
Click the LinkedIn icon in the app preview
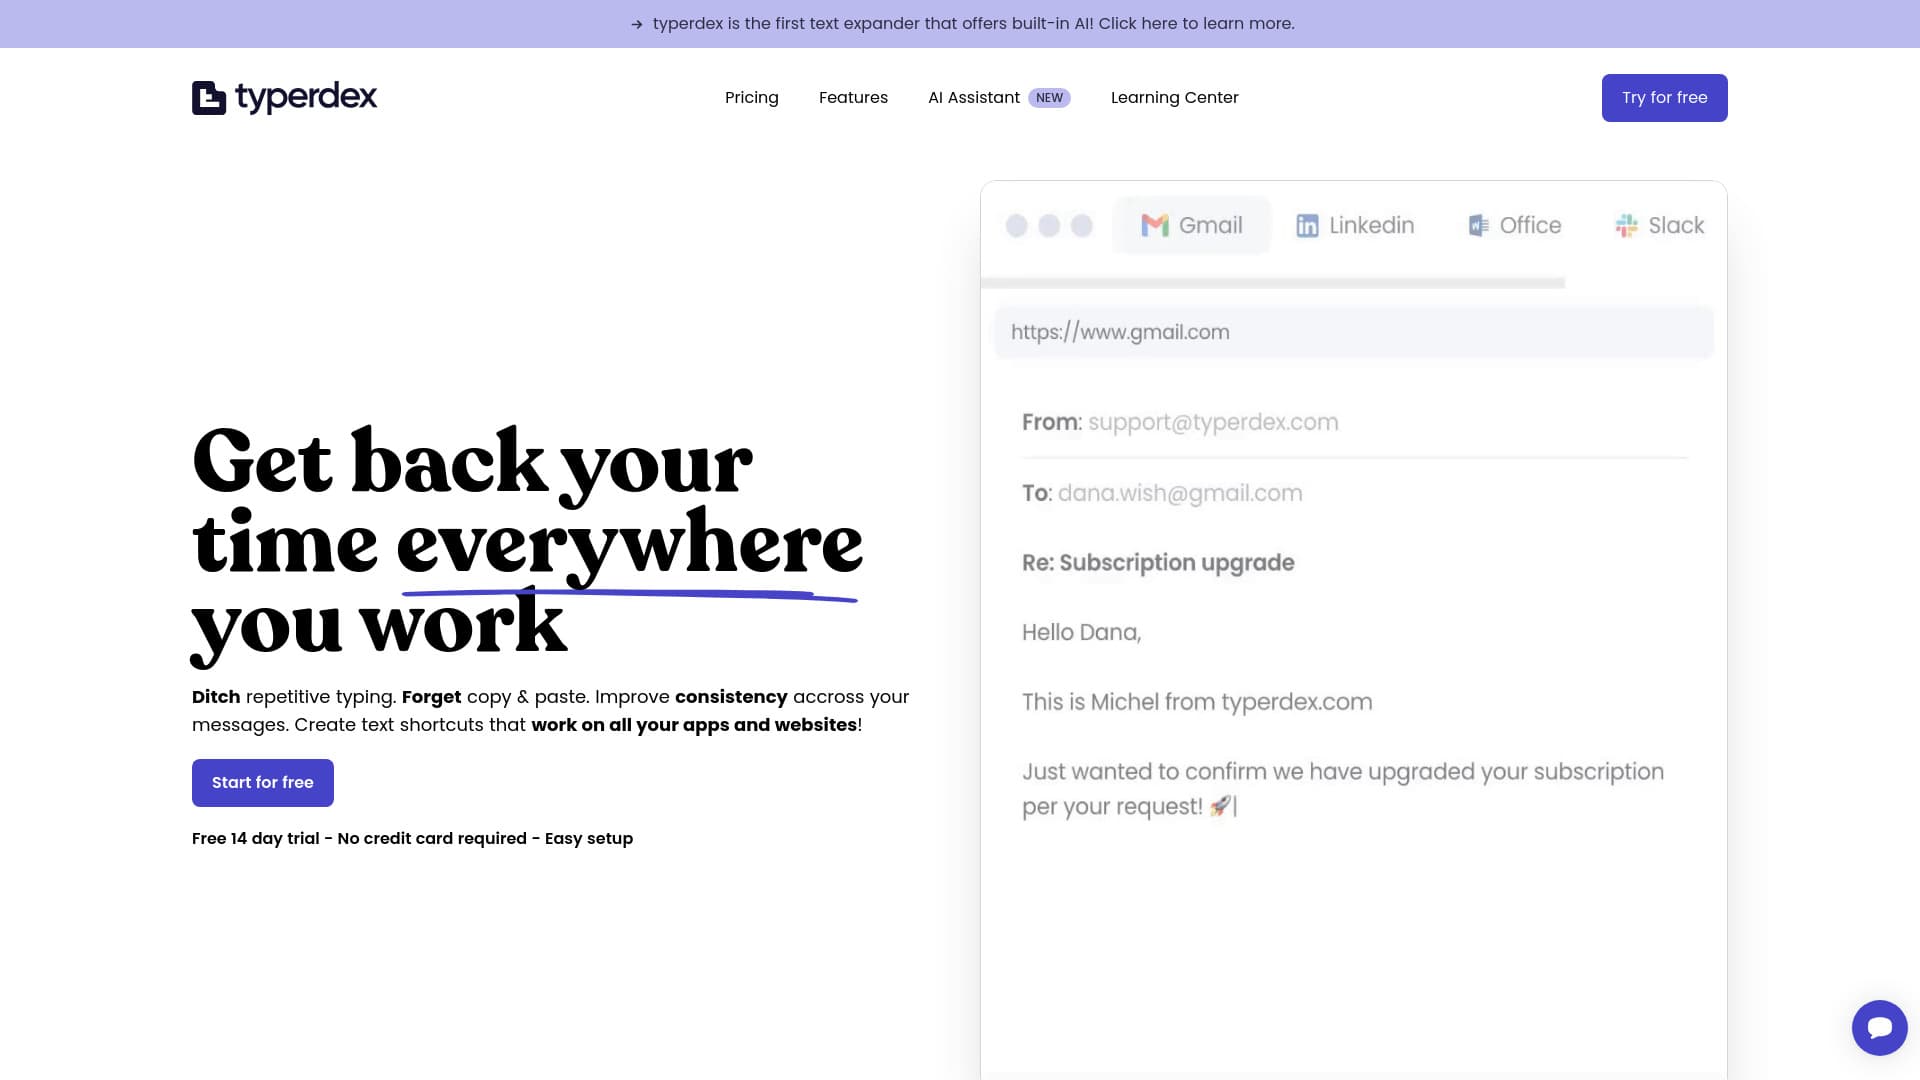[1307, 225]
